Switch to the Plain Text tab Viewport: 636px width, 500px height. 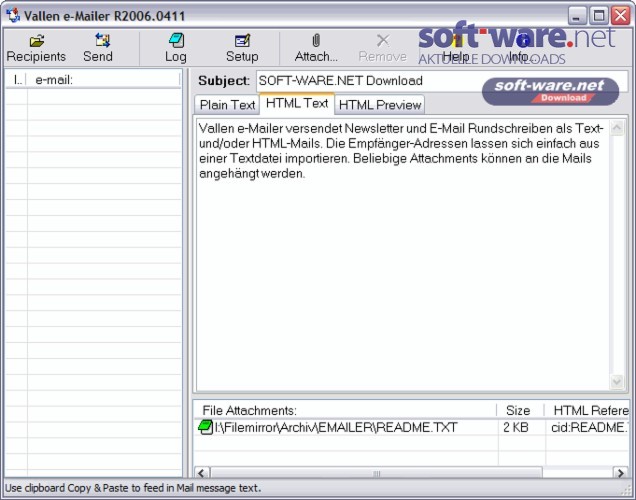pyautogui.click(x=227, y=105)
